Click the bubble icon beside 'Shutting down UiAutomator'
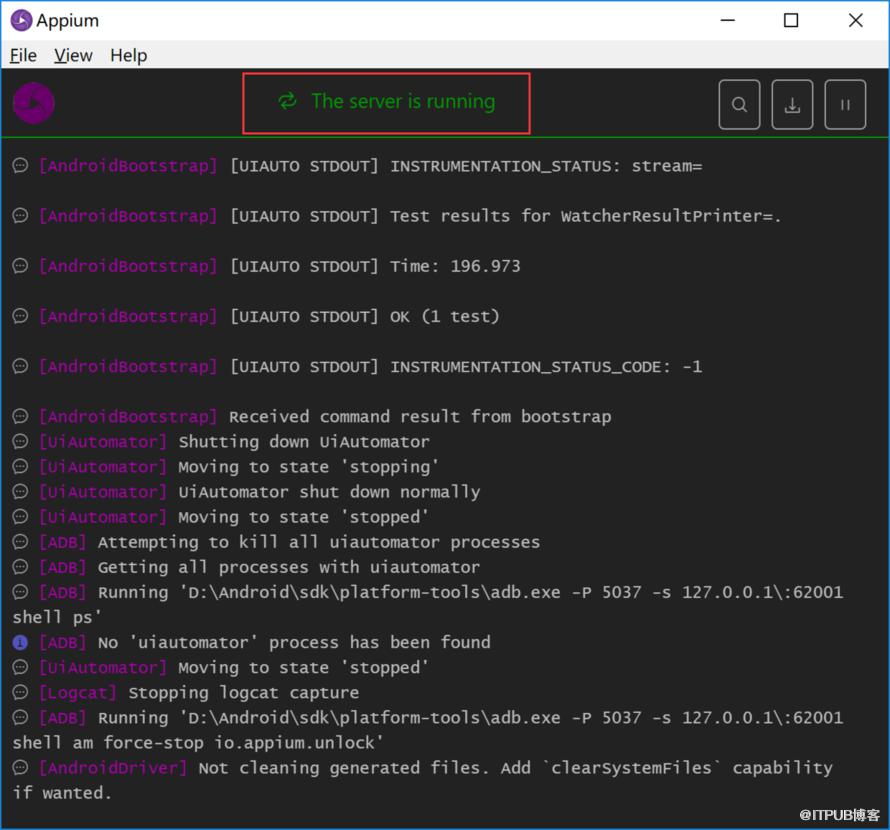890x830 pixels. point(20,441)
